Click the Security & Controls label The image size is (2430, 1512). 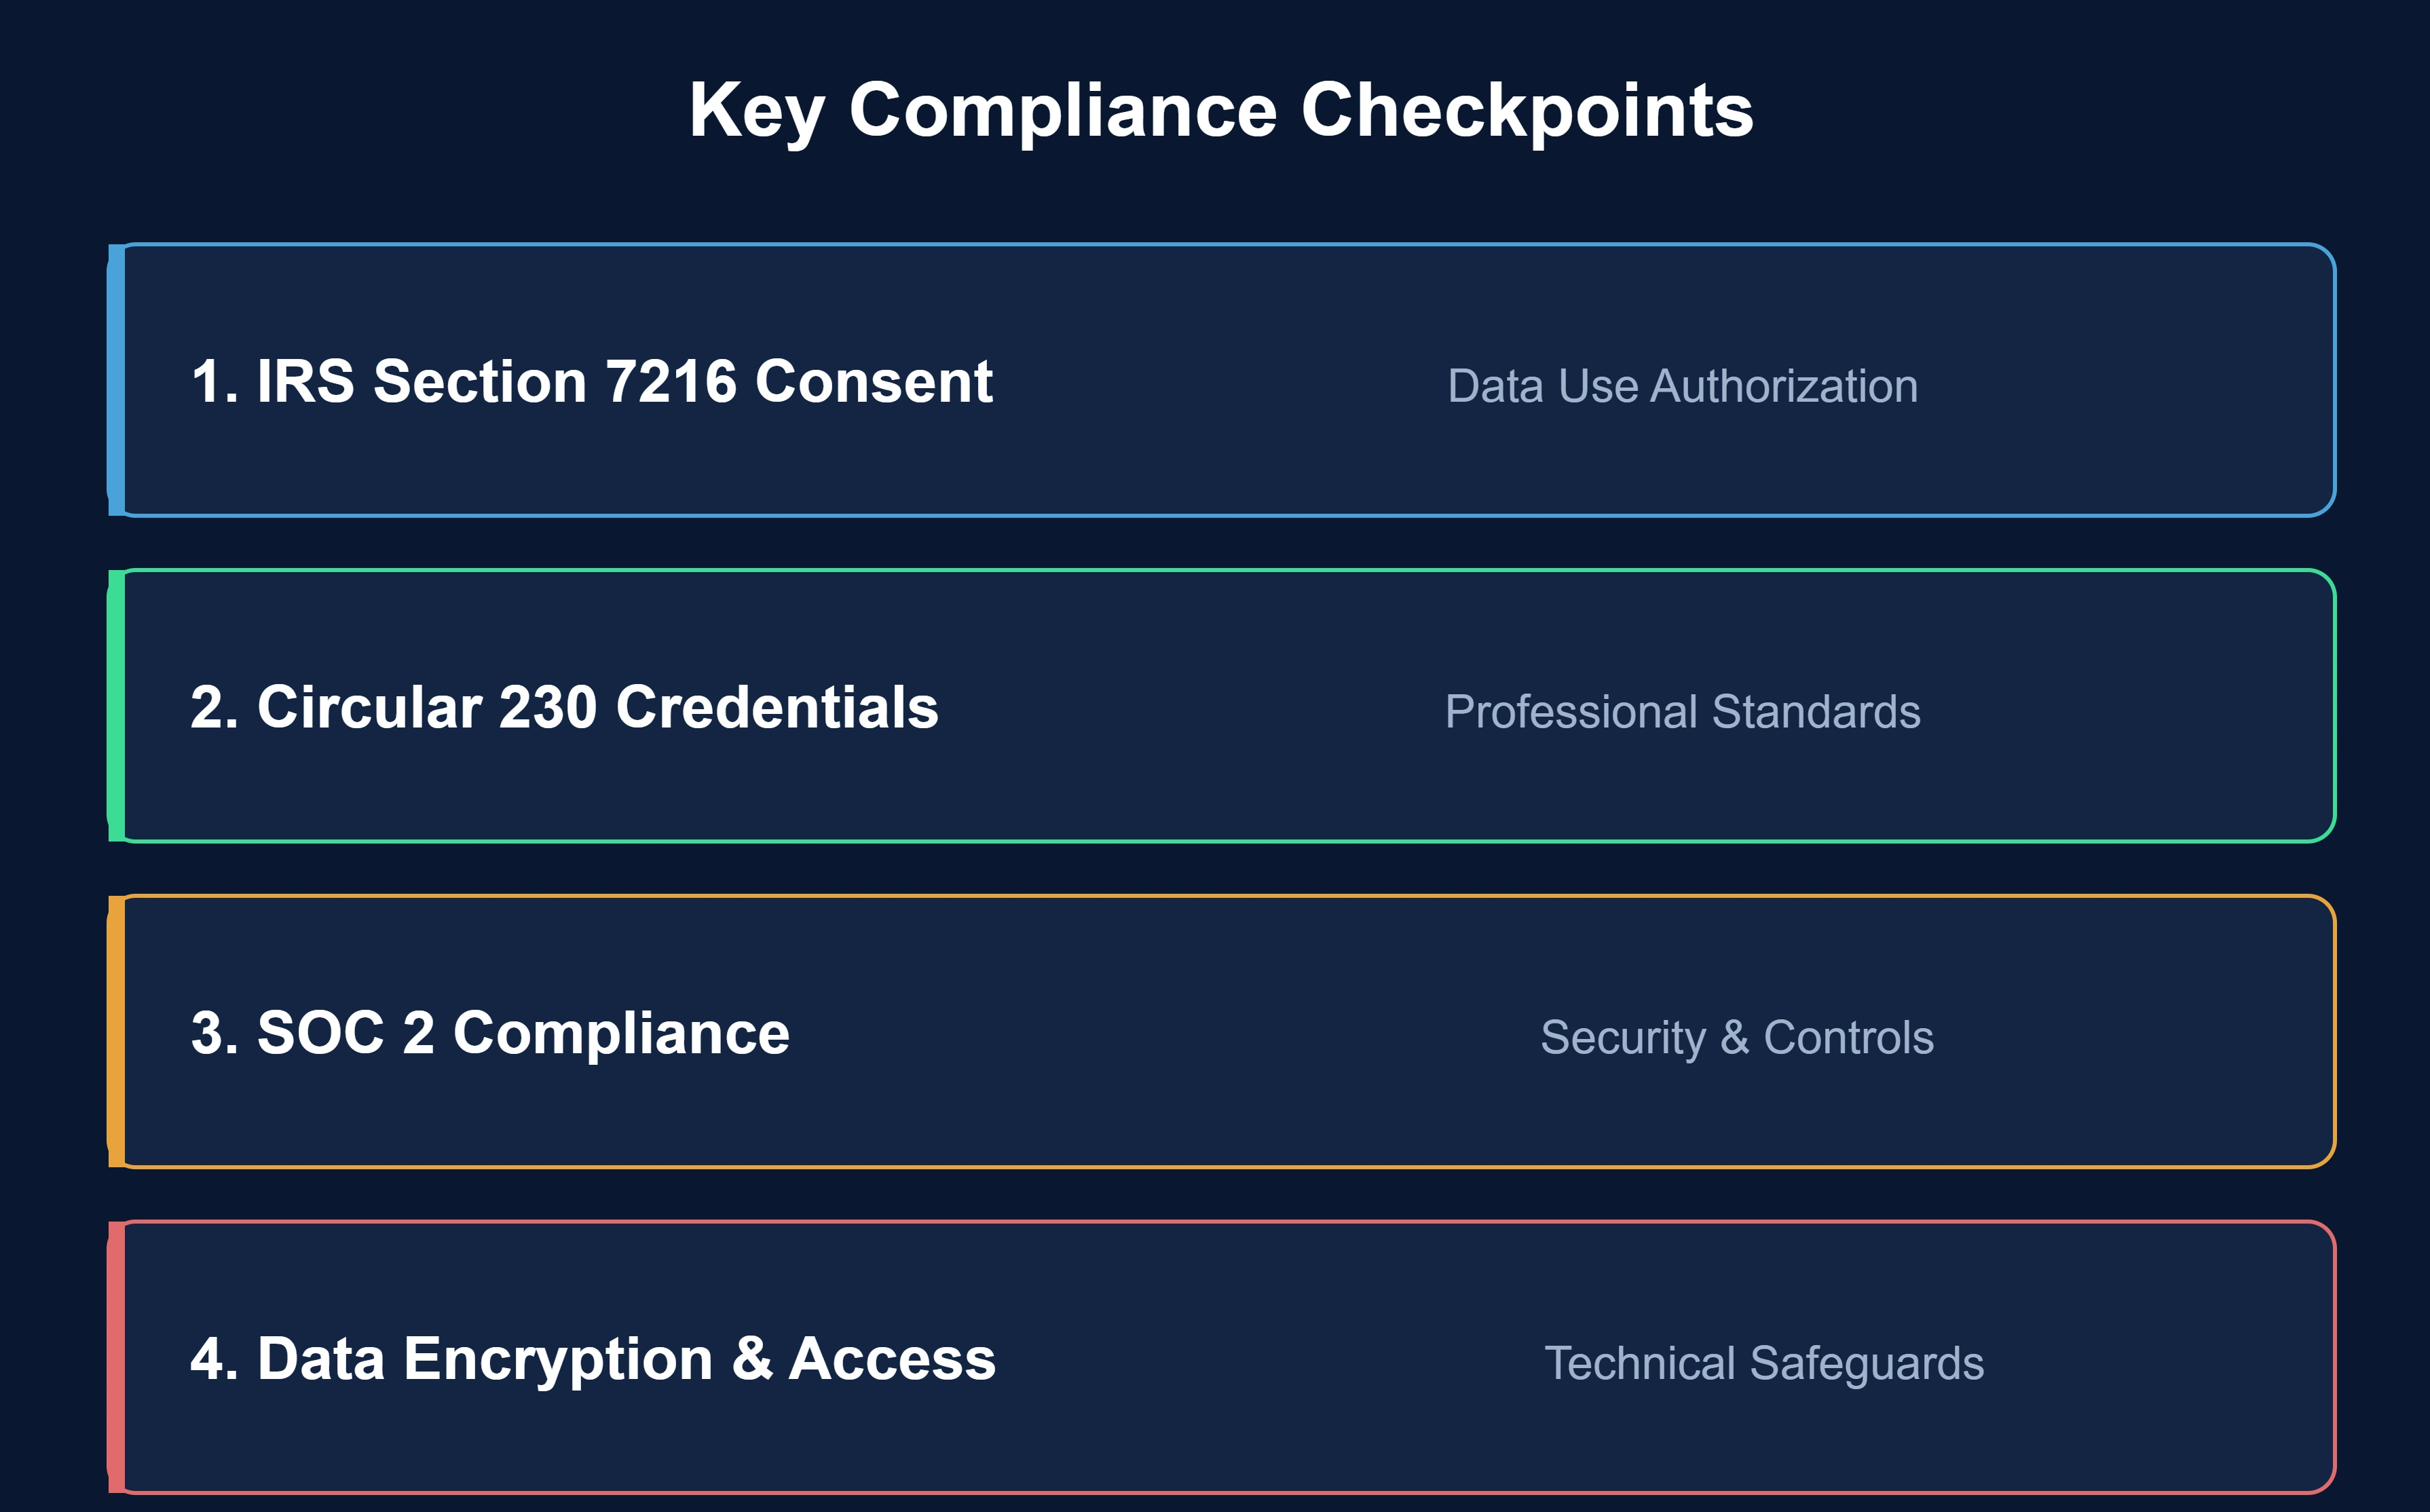(1737, 1038)
